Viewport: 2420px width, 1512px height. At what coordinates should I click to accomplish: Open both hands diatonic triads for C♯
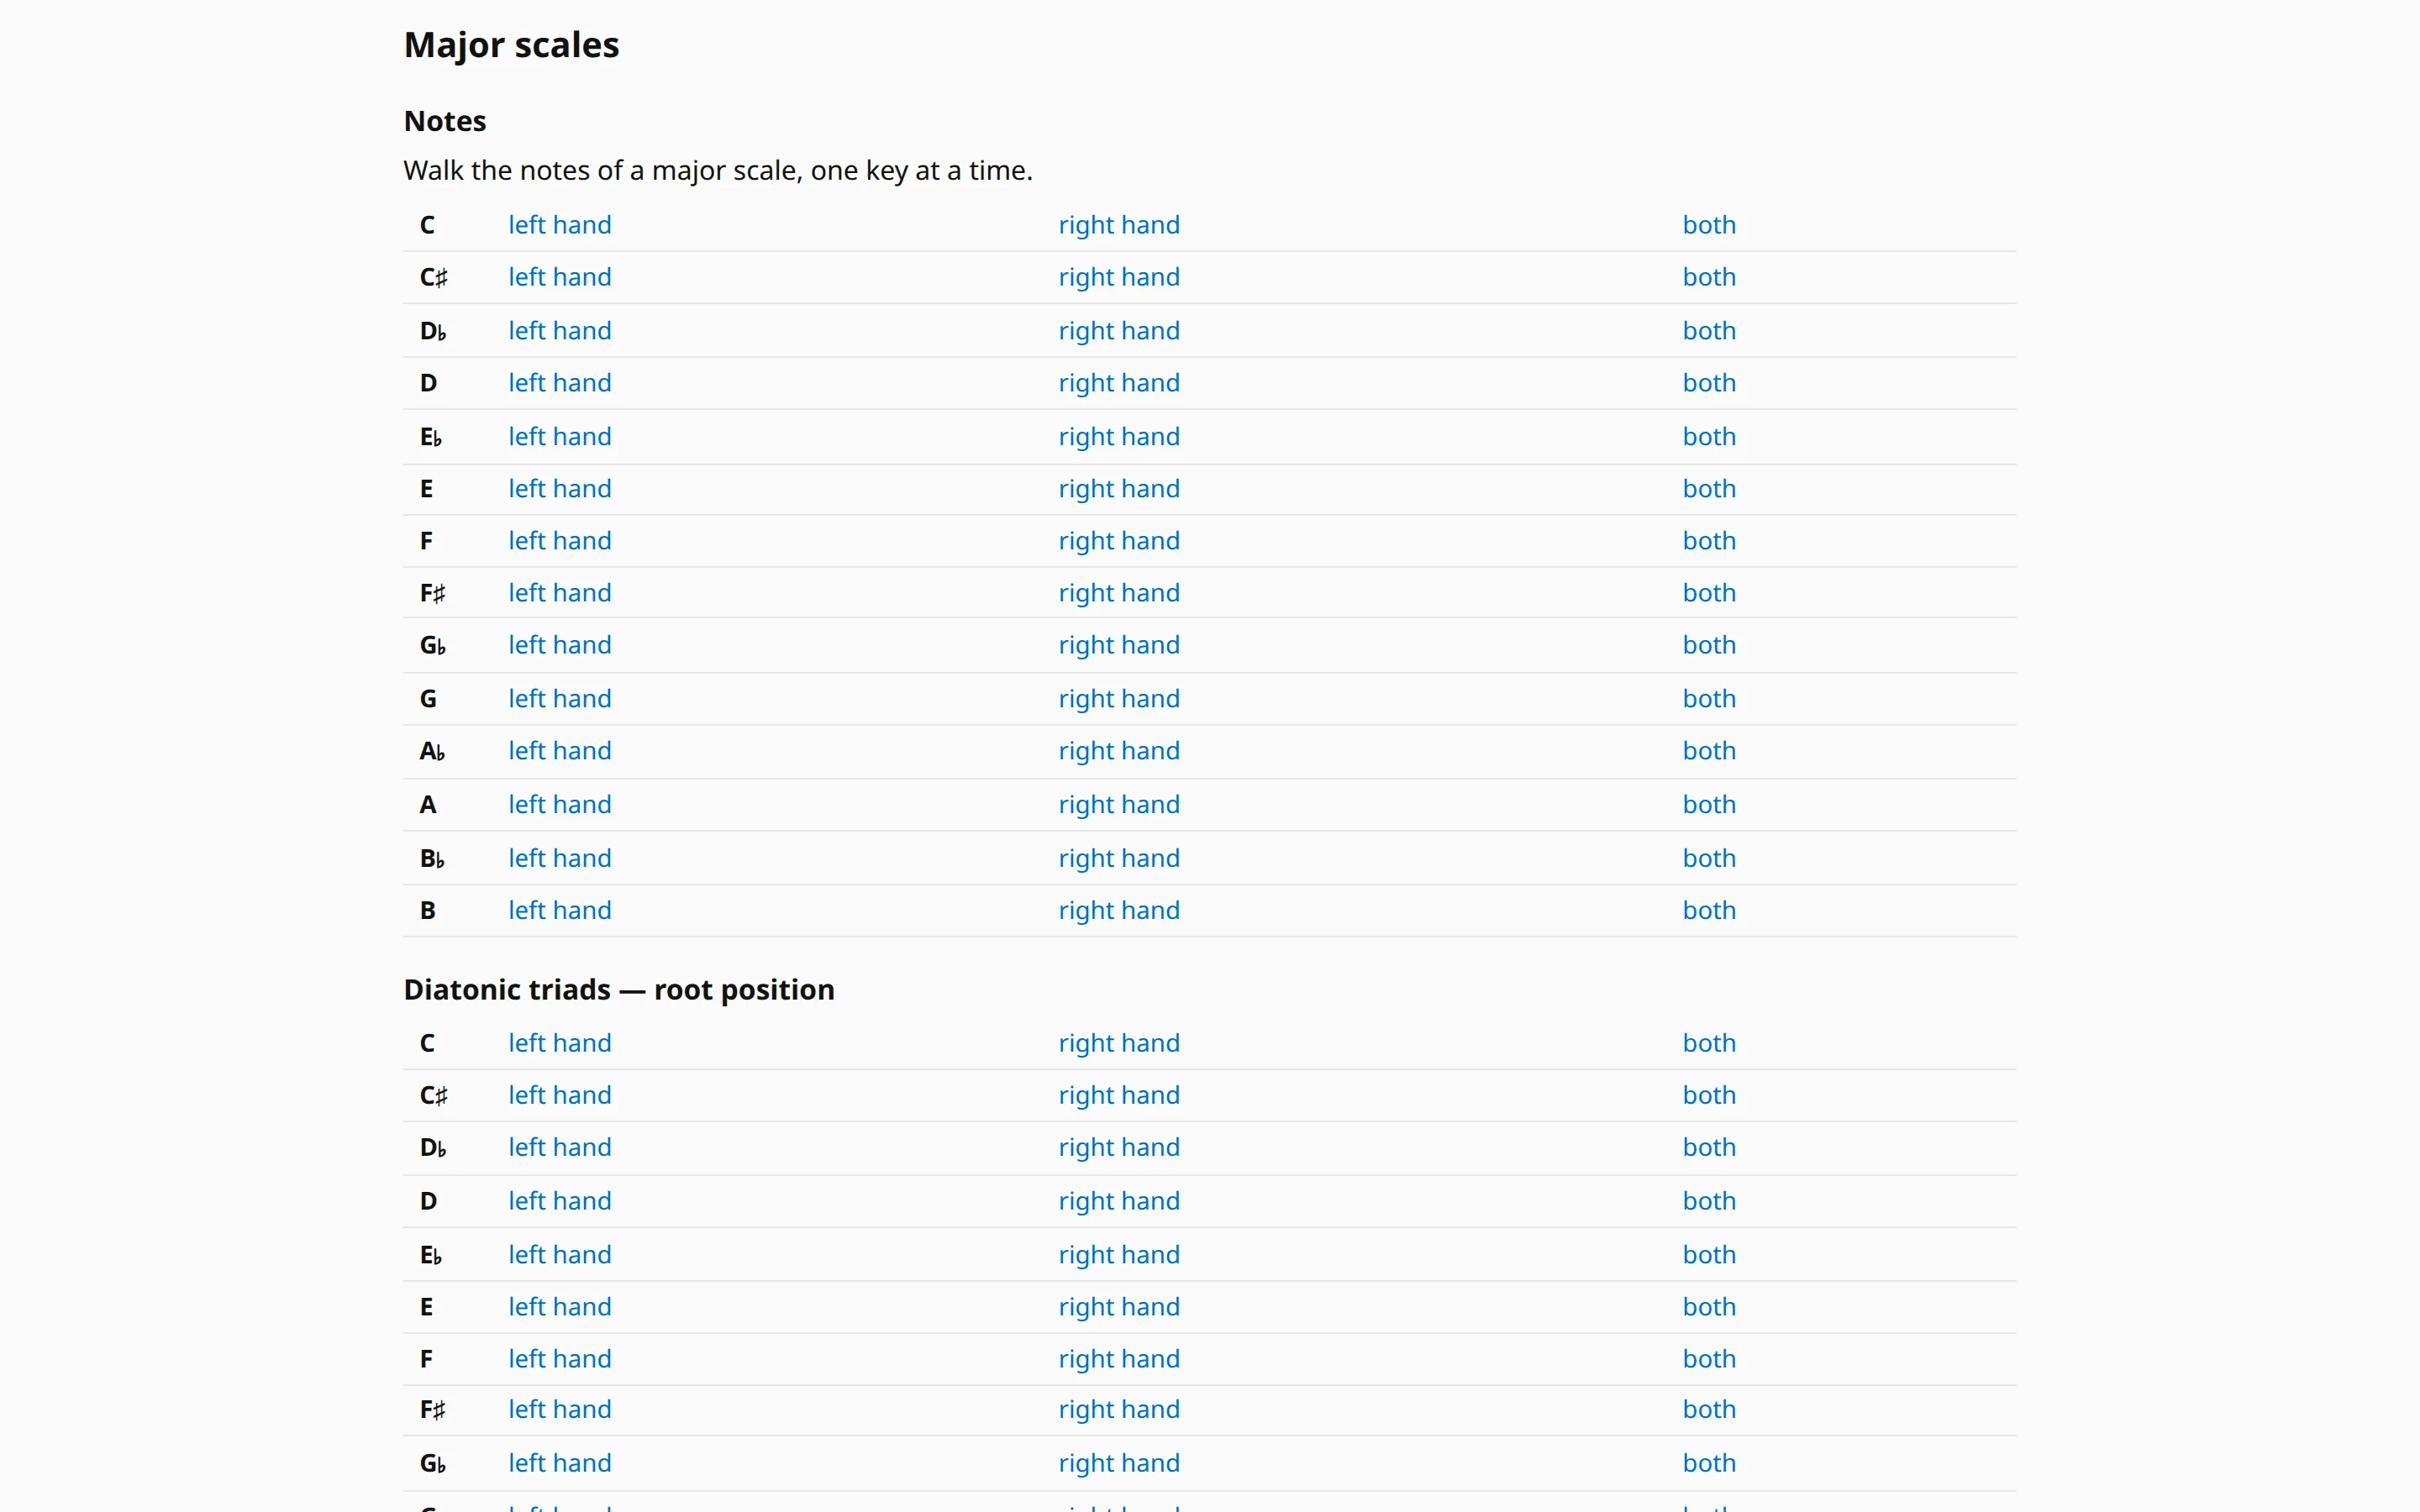[1709, 1095]
